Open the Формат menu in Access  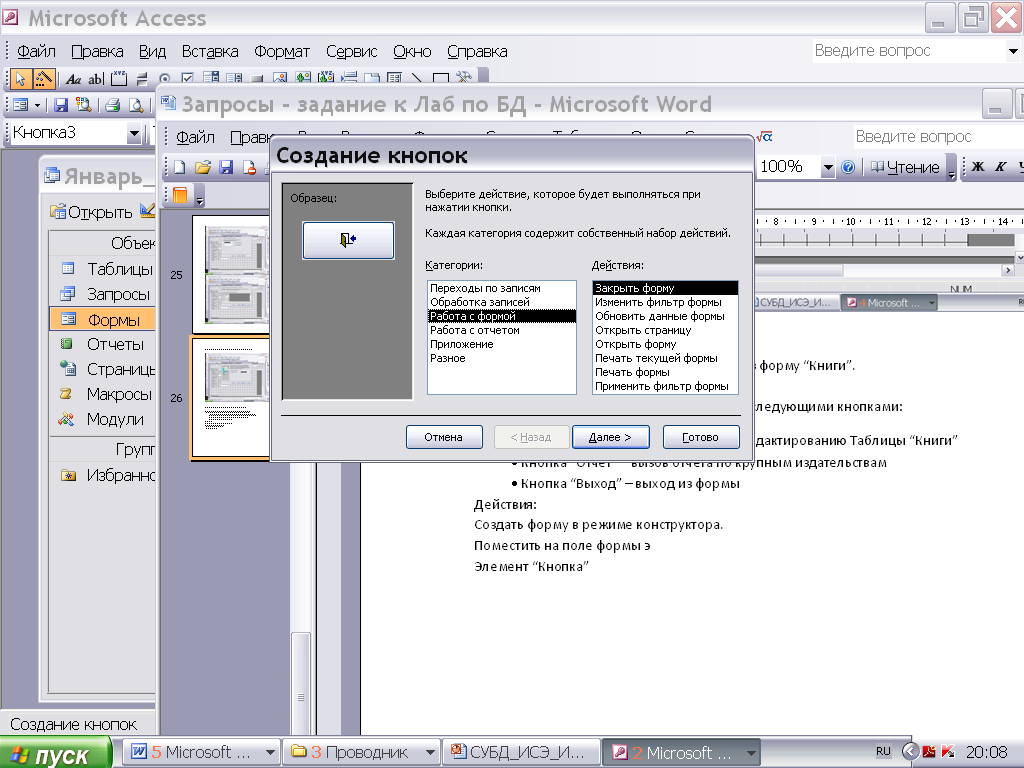(281, 51)
